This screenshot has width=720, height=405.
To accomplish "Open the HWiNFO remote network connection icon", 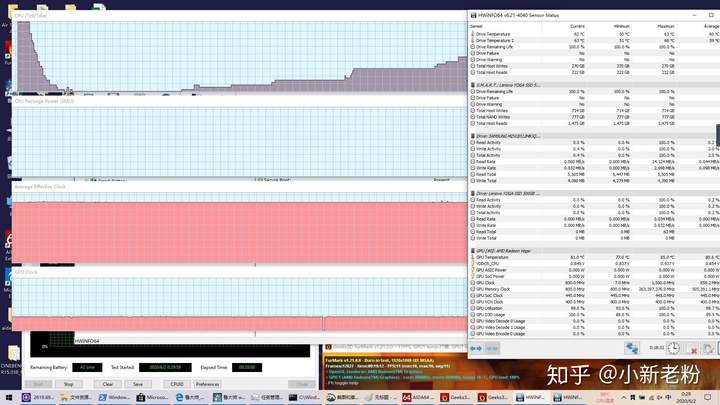I will 632,349.
